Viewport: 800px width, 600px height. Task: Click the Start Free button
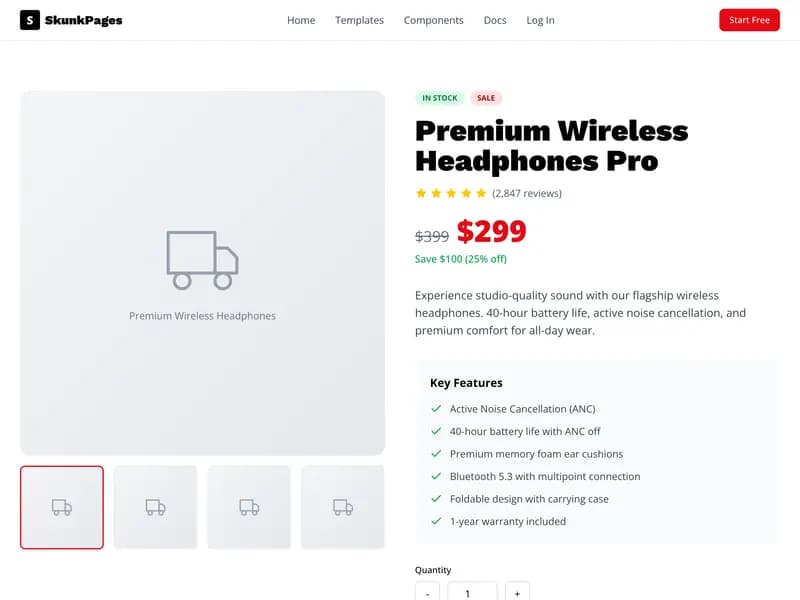[x=749, y=19]
